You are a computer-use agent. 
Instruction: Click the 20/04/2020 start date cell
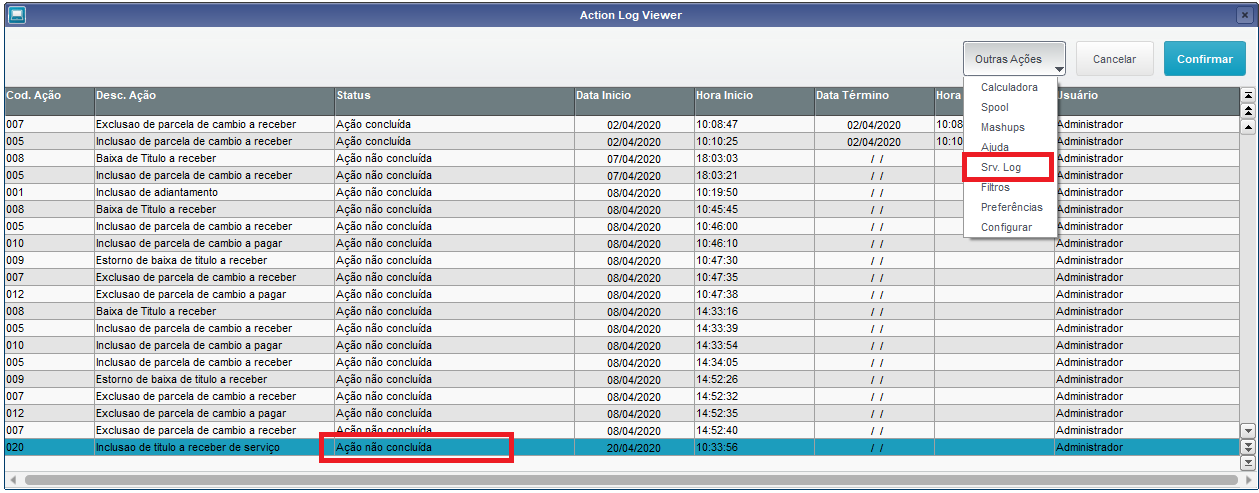[x=634, y=447]
